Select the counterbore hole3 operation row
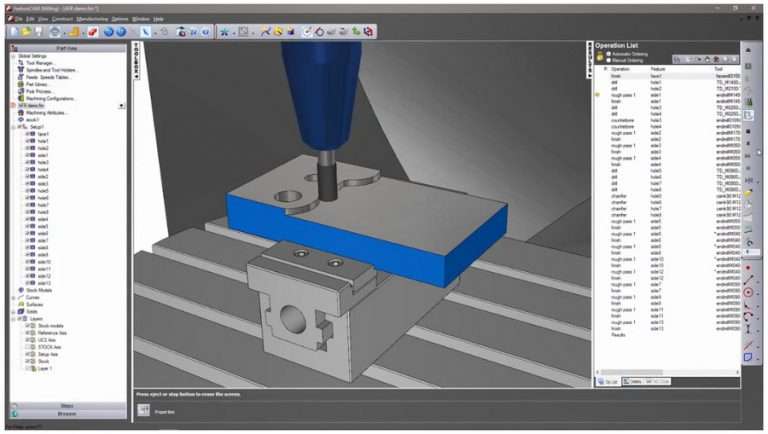This screenshot has height=434, width=768. coord(669,121)
